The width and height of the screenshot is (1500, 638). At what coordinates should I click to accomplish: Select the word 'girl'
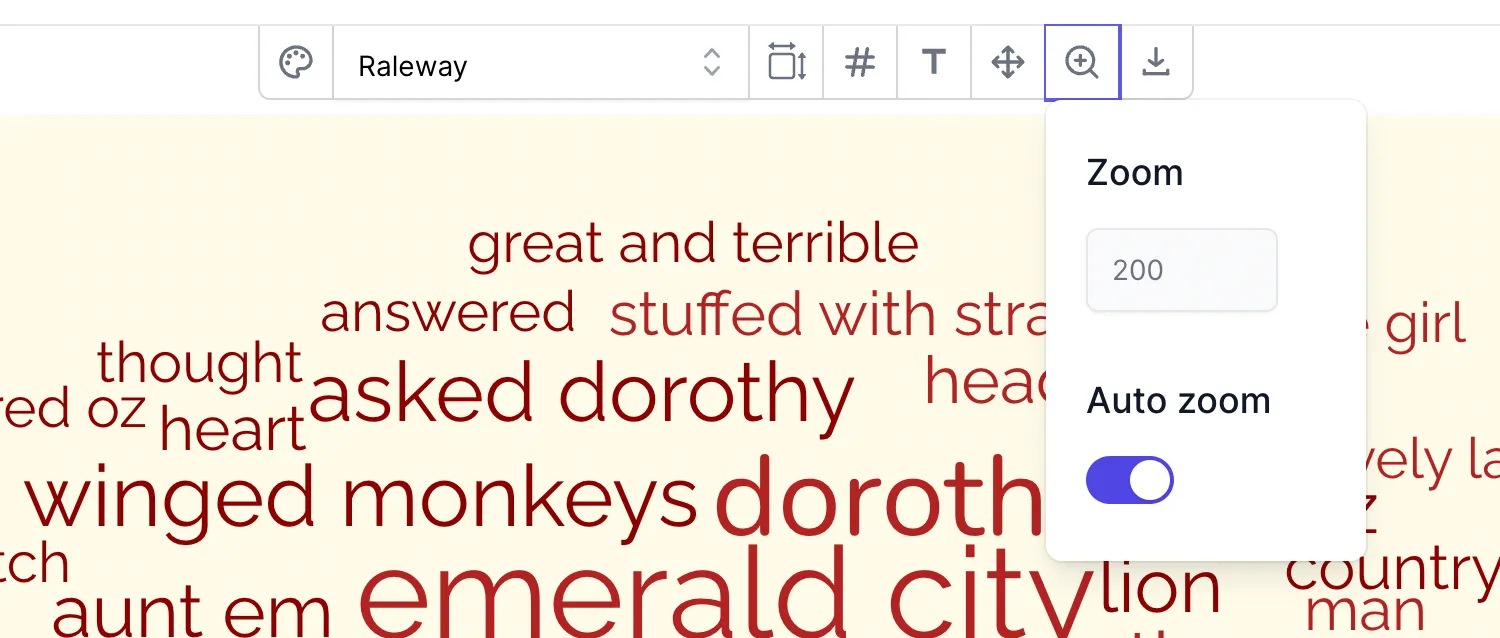pos(1425,326)
